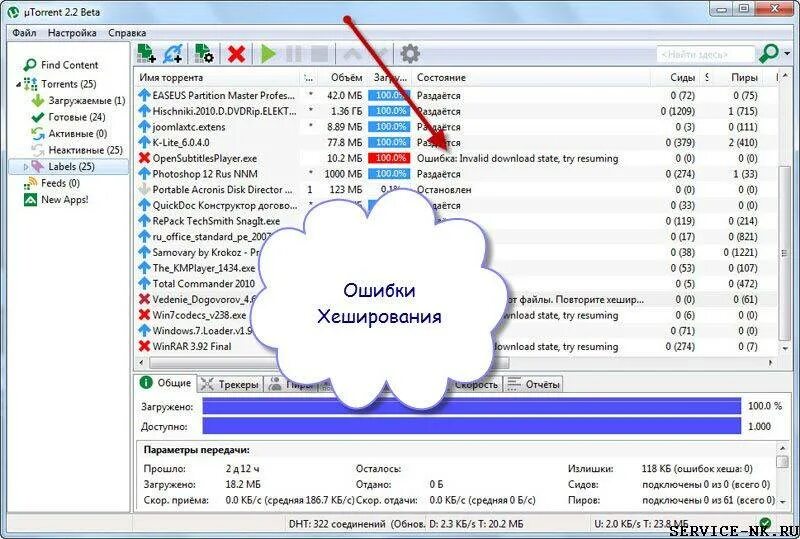The width and height of the screenshot is (800, 539).
Task: Click the Add Torrent toolbar icon
Action: (146, 54)
